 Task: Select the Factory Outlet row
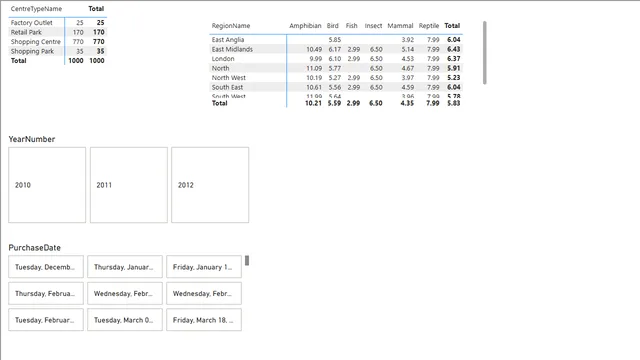pos(58,23)
